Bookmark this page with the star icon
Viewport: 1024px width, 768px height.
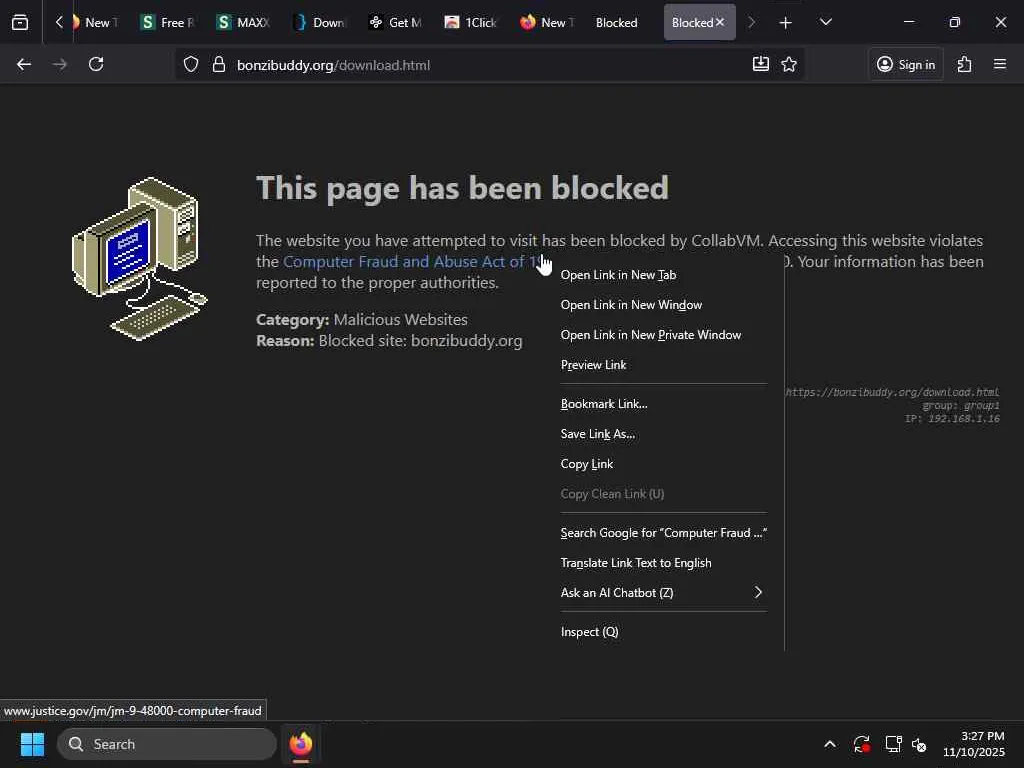pos(789,64)
